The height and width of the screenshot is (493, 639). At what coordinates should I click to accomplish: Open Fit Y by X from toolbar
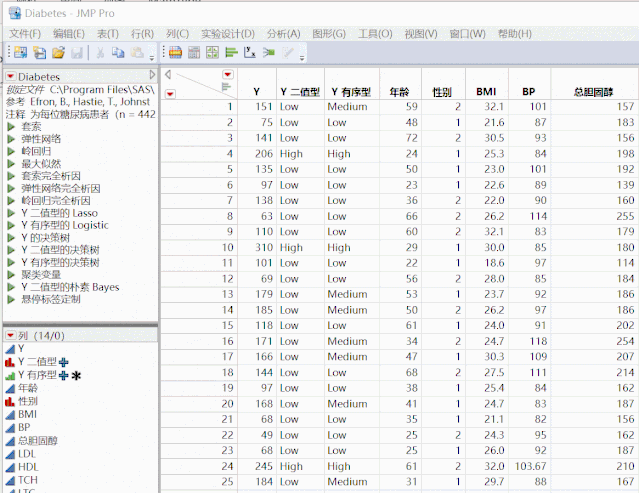coord(250,53)
